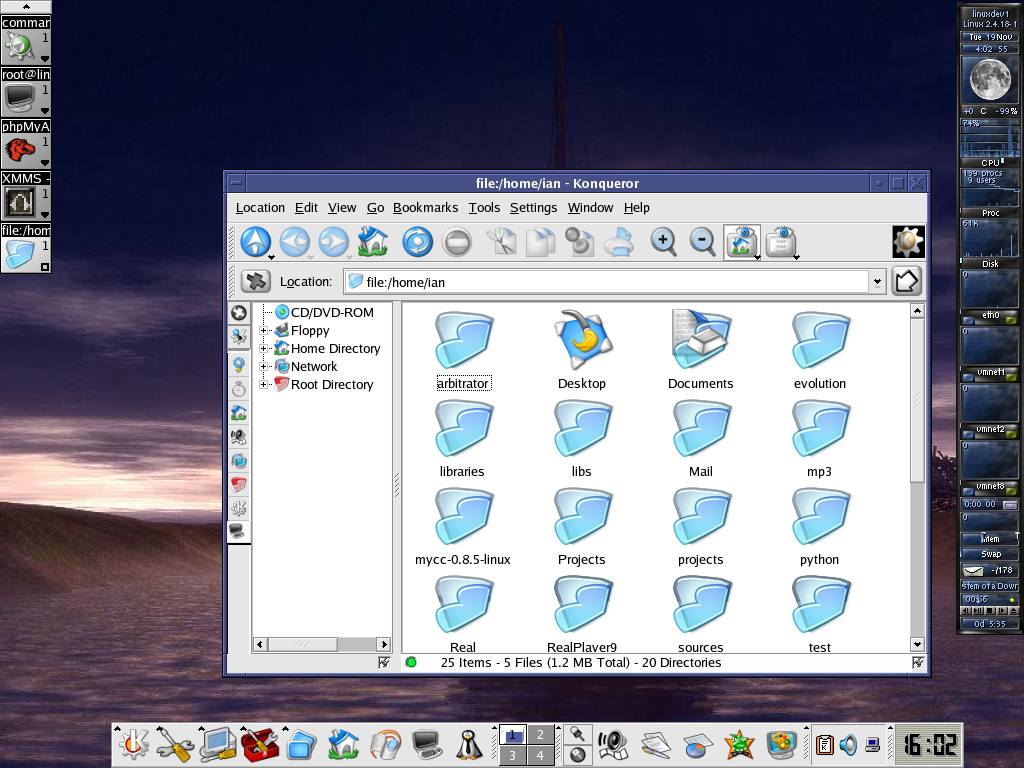1024x768 pixels.
Task: Open the Home Directory tab in the sidebar
Action: (239, 413)
